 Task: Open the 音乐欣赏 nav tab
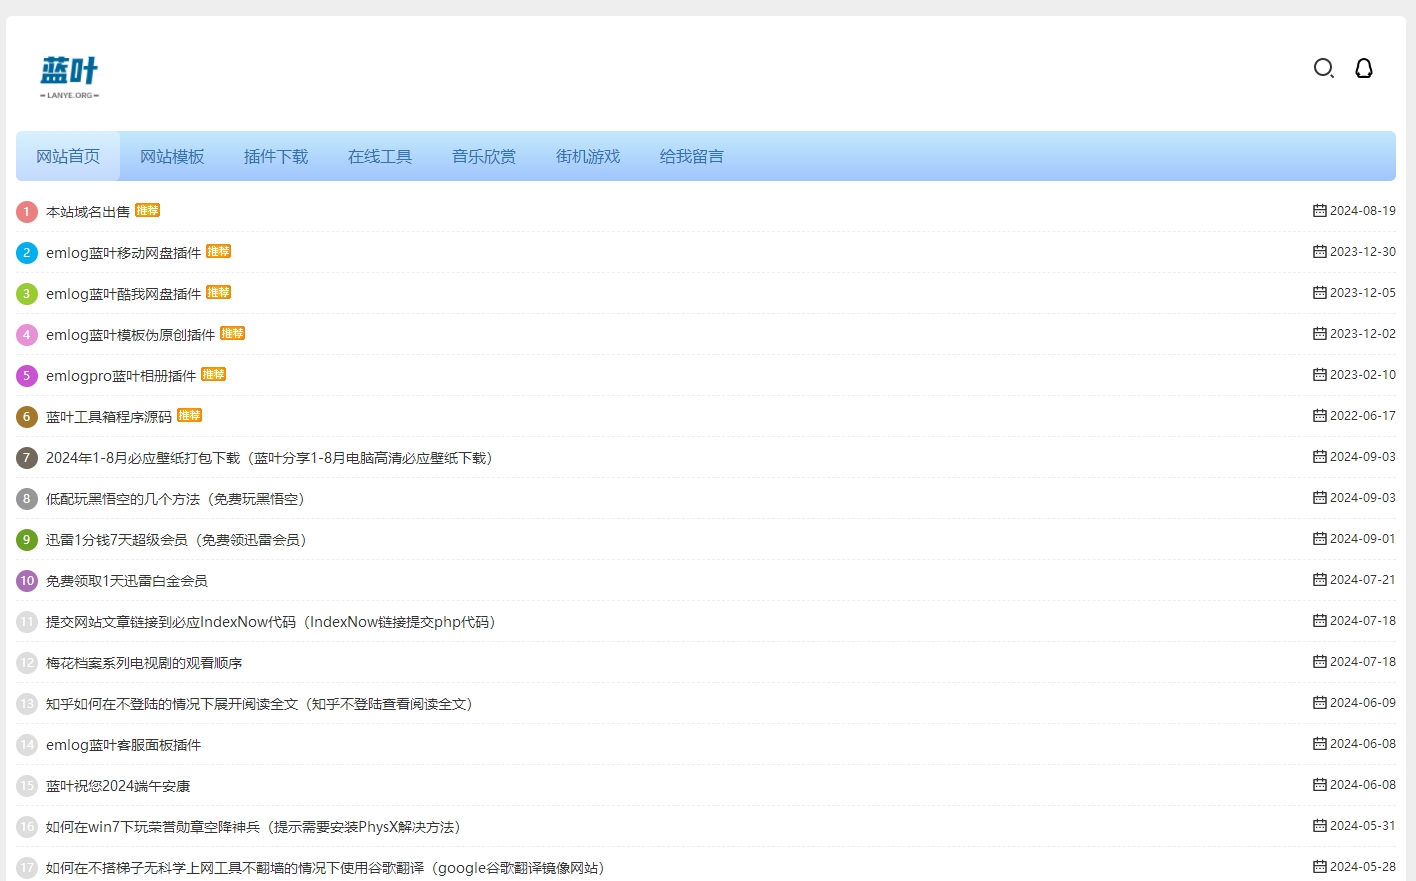pyautogui.click(x=484, y=156)
